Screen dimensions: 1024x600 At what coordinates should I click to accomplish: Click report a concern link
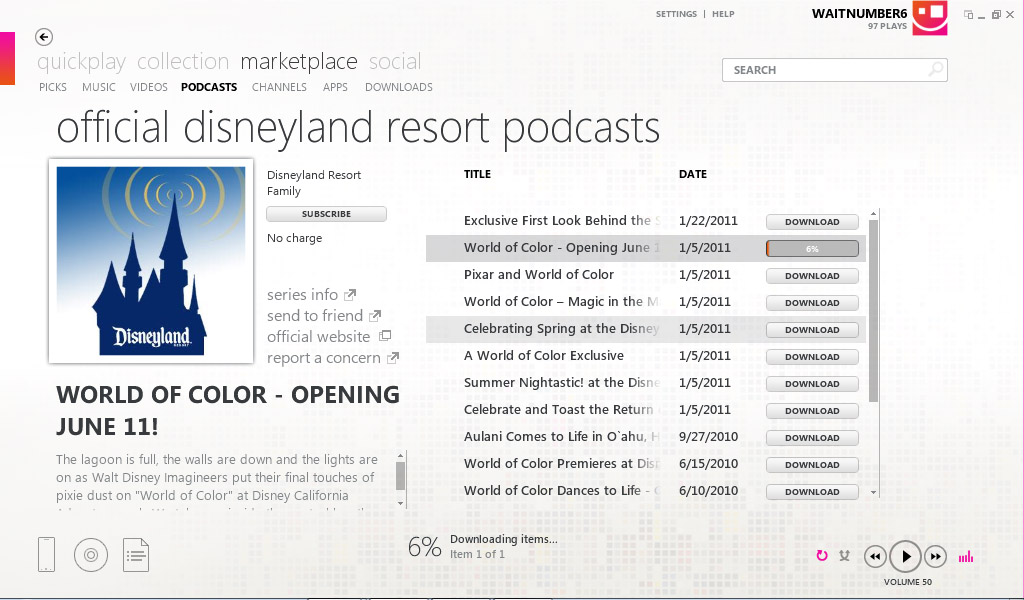pos(324,358)
